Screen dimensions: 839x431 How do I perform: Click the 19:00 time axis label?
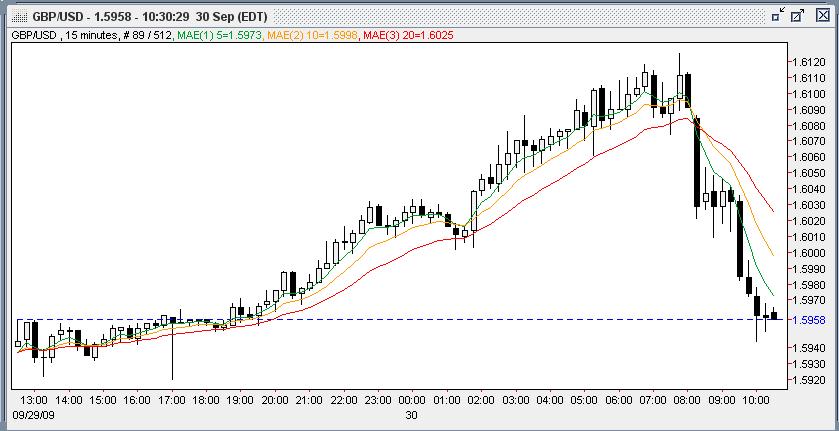(240, 400)
